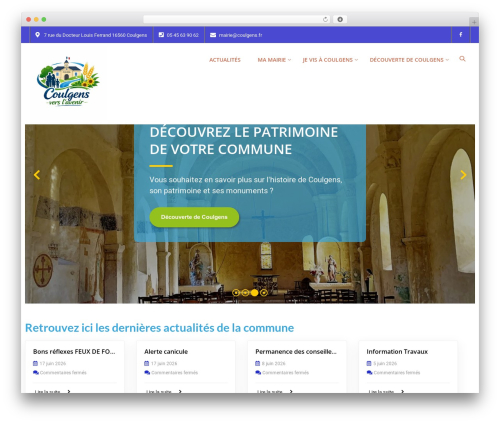Image resolution: width=500 pixels, height=423 pixels.
Task: Select first slider pagination dot
Action: pyautogui.click(x=236, y=293)
